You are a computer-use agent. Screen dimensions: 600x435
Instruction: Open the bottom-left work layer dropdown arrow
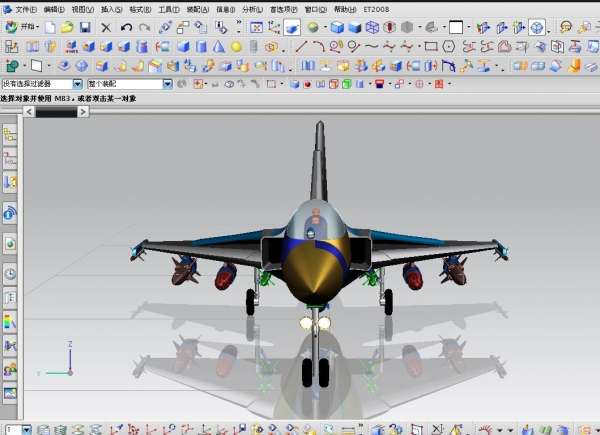pyautogui.click(x=26, y=430)
